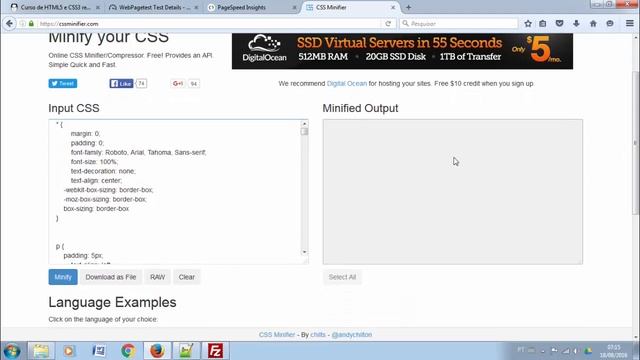The width and height of the screenshot is (640, 360).
Task: Switch to Curso de HTML5 e CSS3 tab
Action: point(55,7)
